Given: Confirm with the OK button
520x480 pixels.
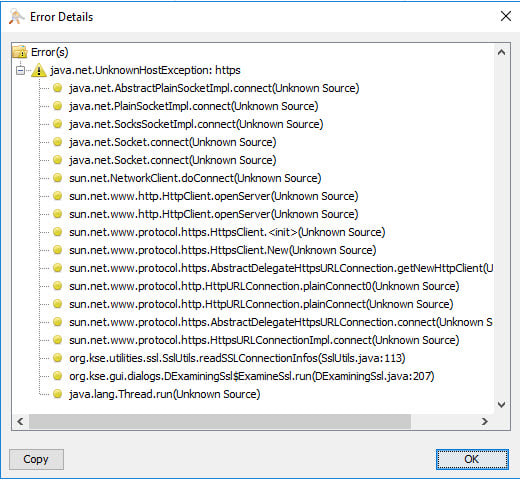Looking at the screenshot, I should [x=472, y=459].
